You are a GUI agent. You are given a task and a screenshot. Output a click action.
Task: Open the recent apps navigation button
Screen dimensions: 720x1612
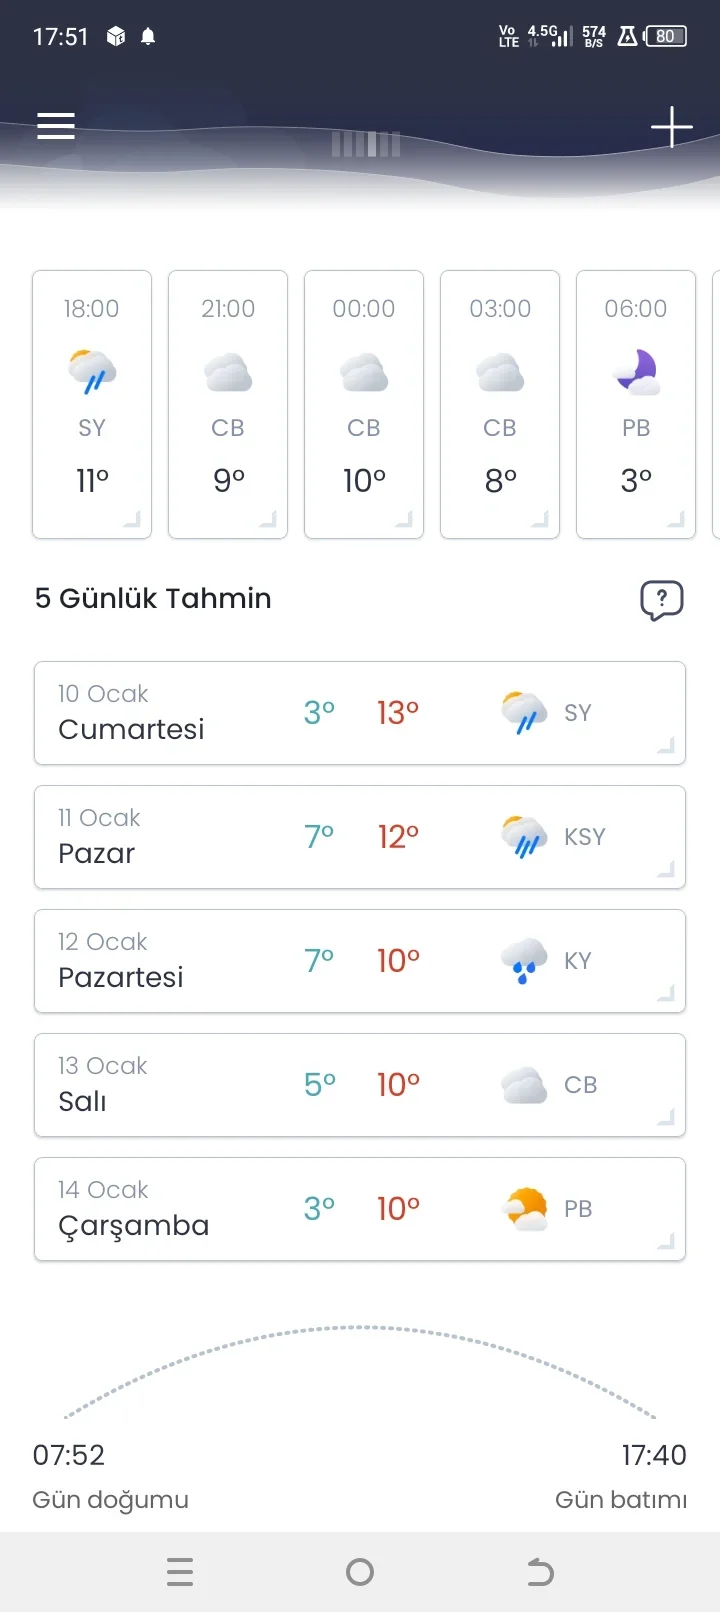coord(180,1572)
